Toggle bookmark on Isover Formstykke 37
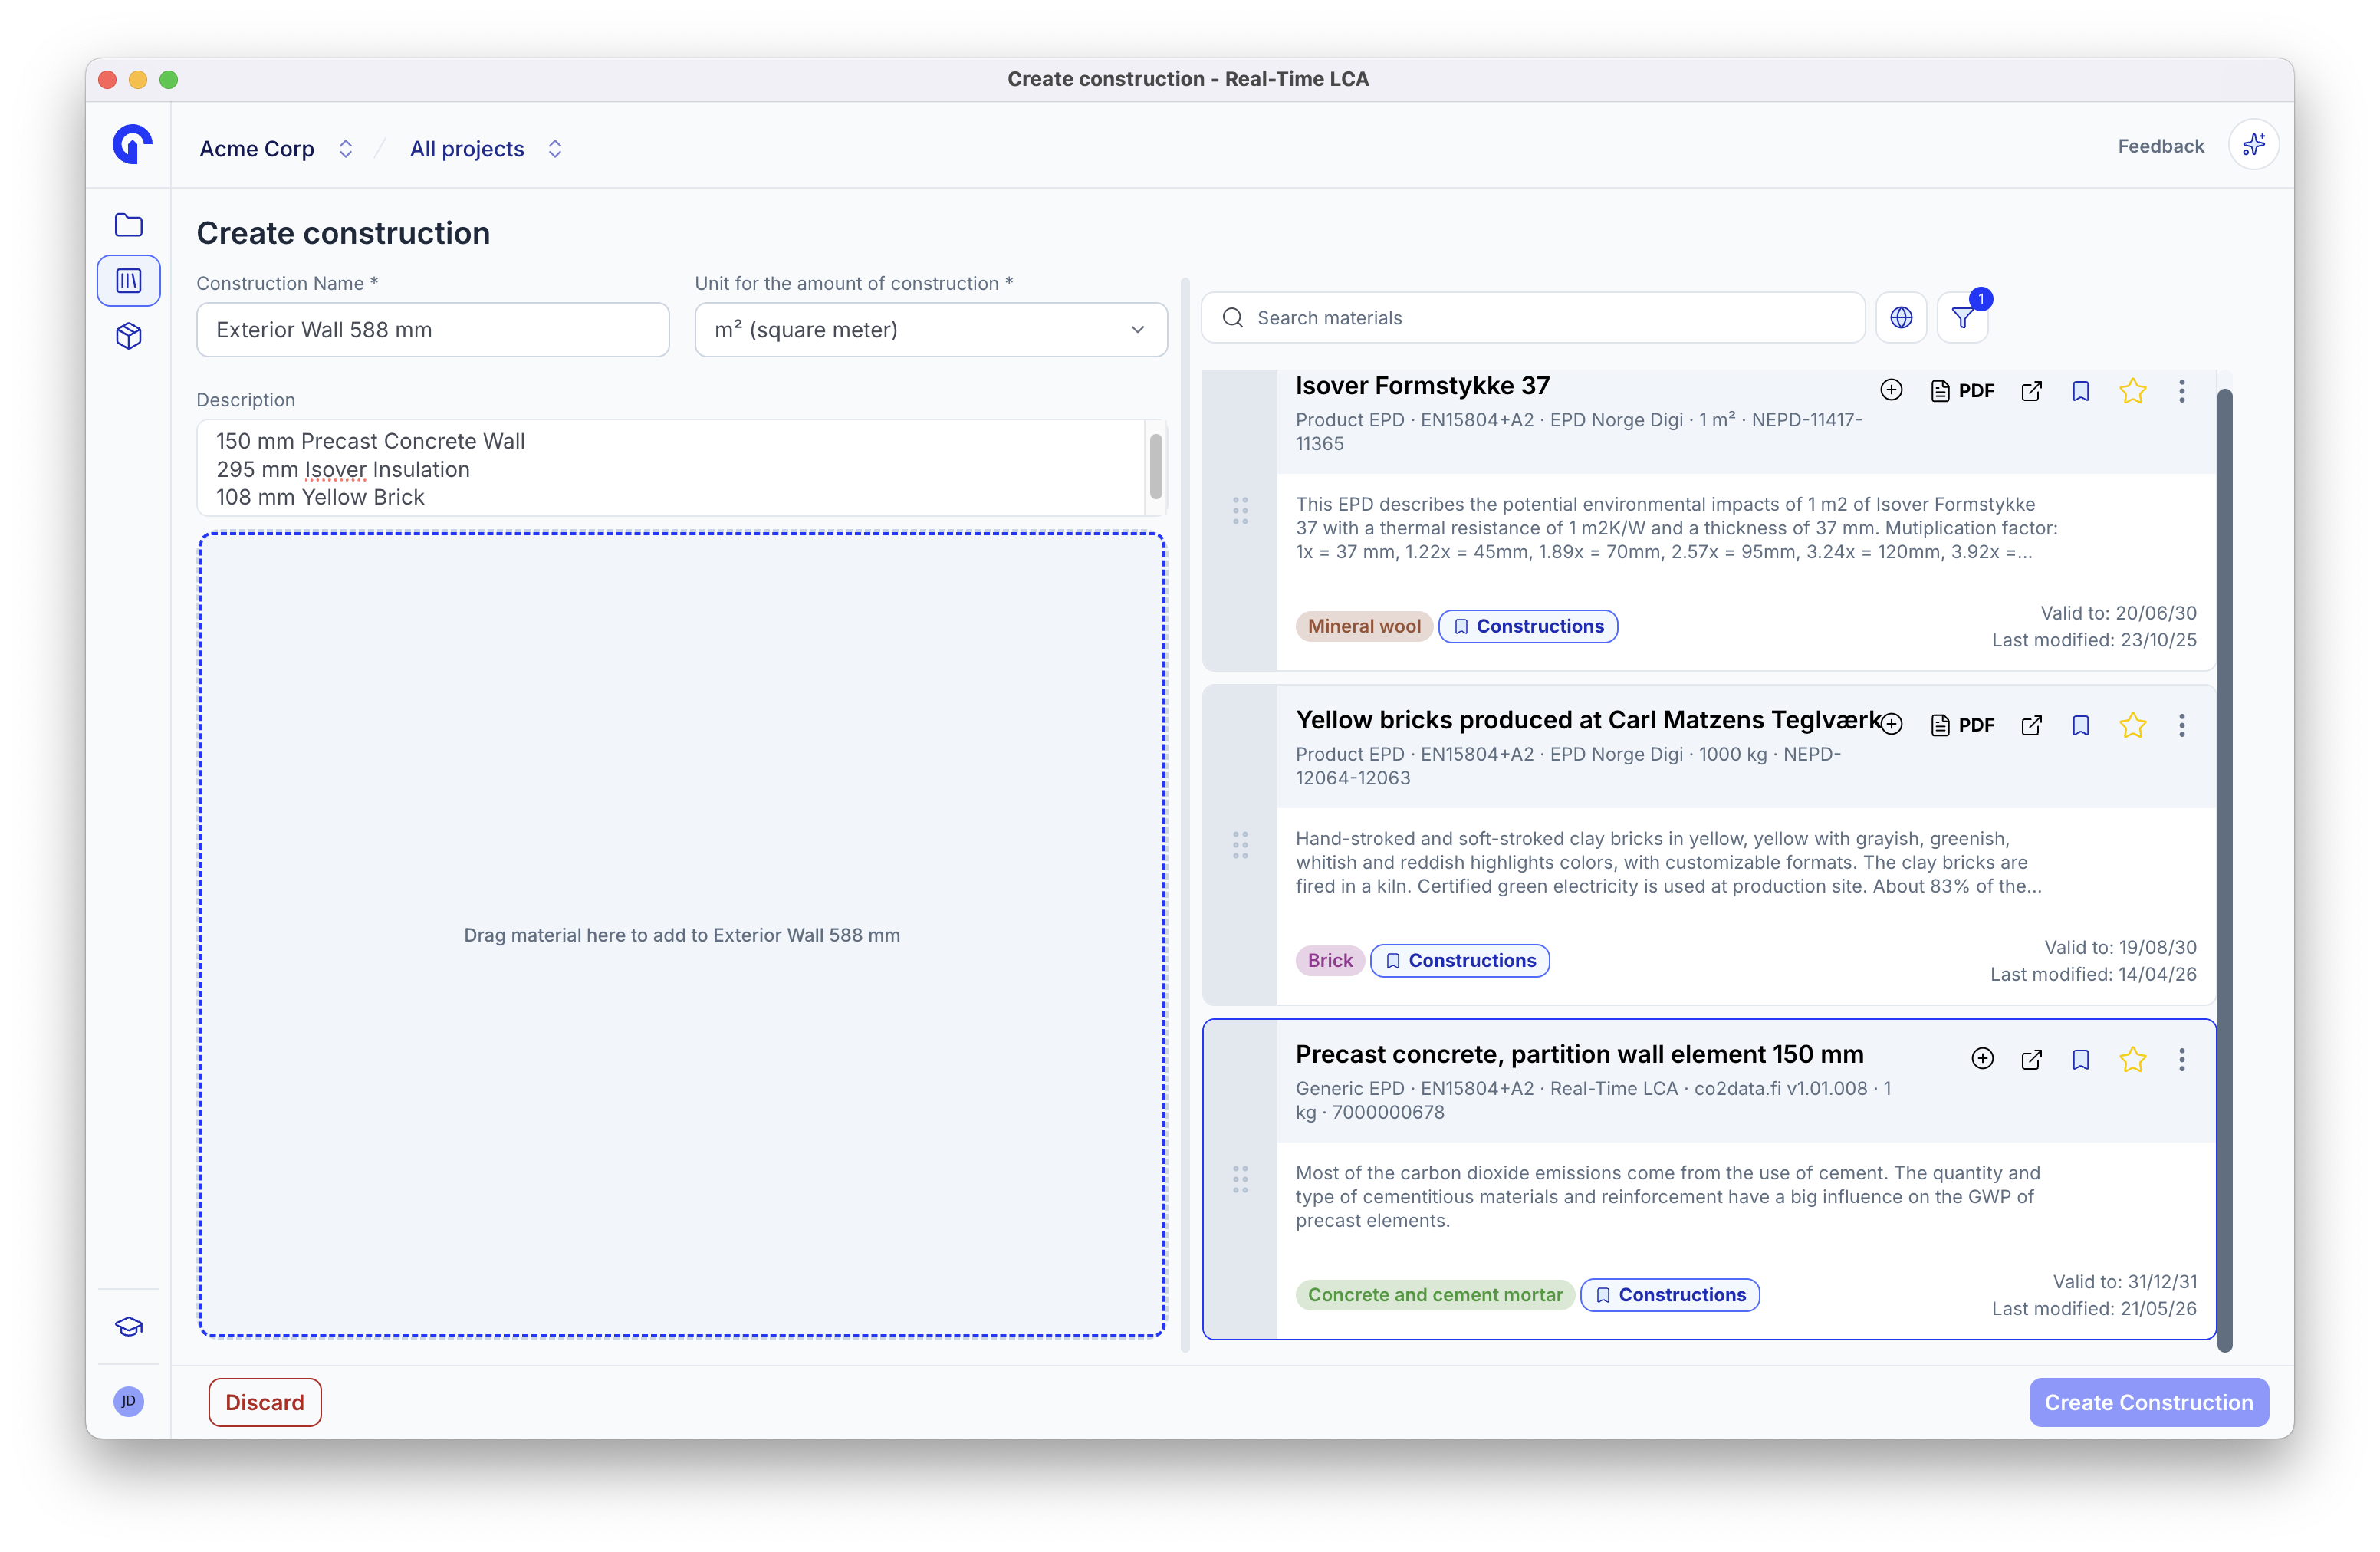 pos(2080,390)
